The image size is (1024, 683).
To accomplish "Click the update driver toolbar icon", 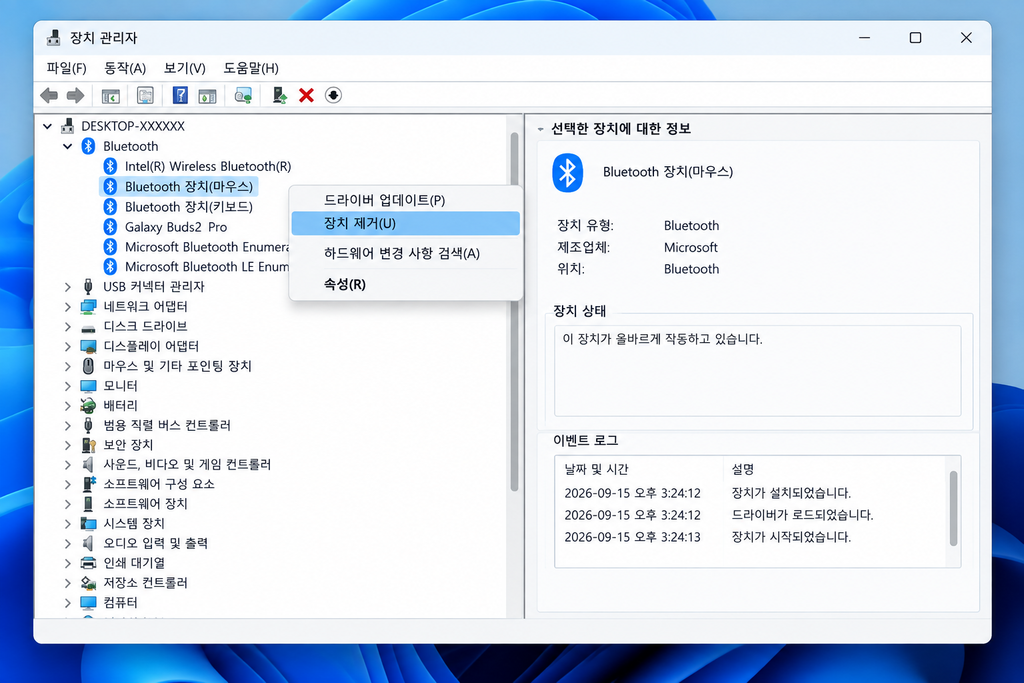I will pyautogui.click(x=280, y=95).
